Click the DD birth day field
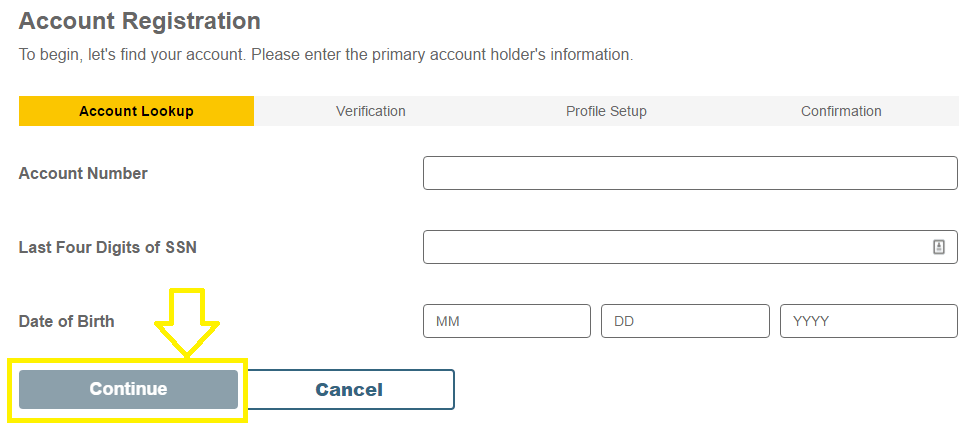979x439 pixels. (685, 322)
